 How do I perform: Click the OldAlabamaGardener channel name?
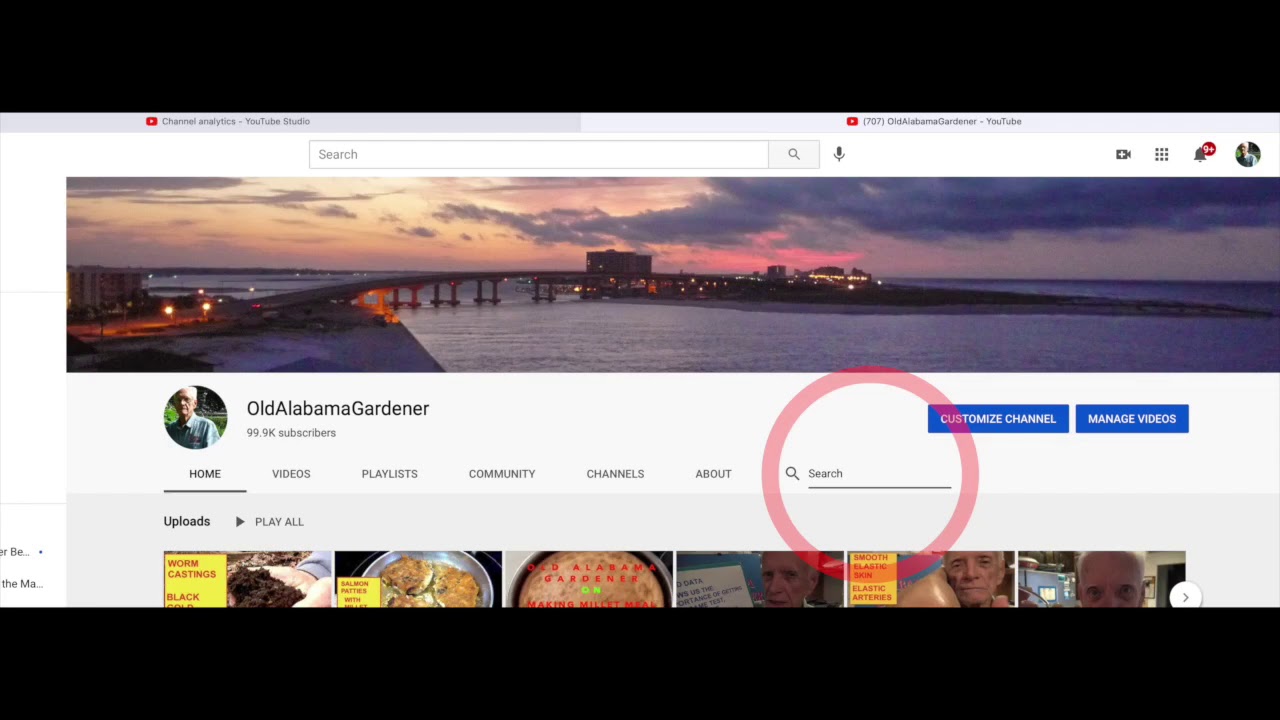(338, 408)
